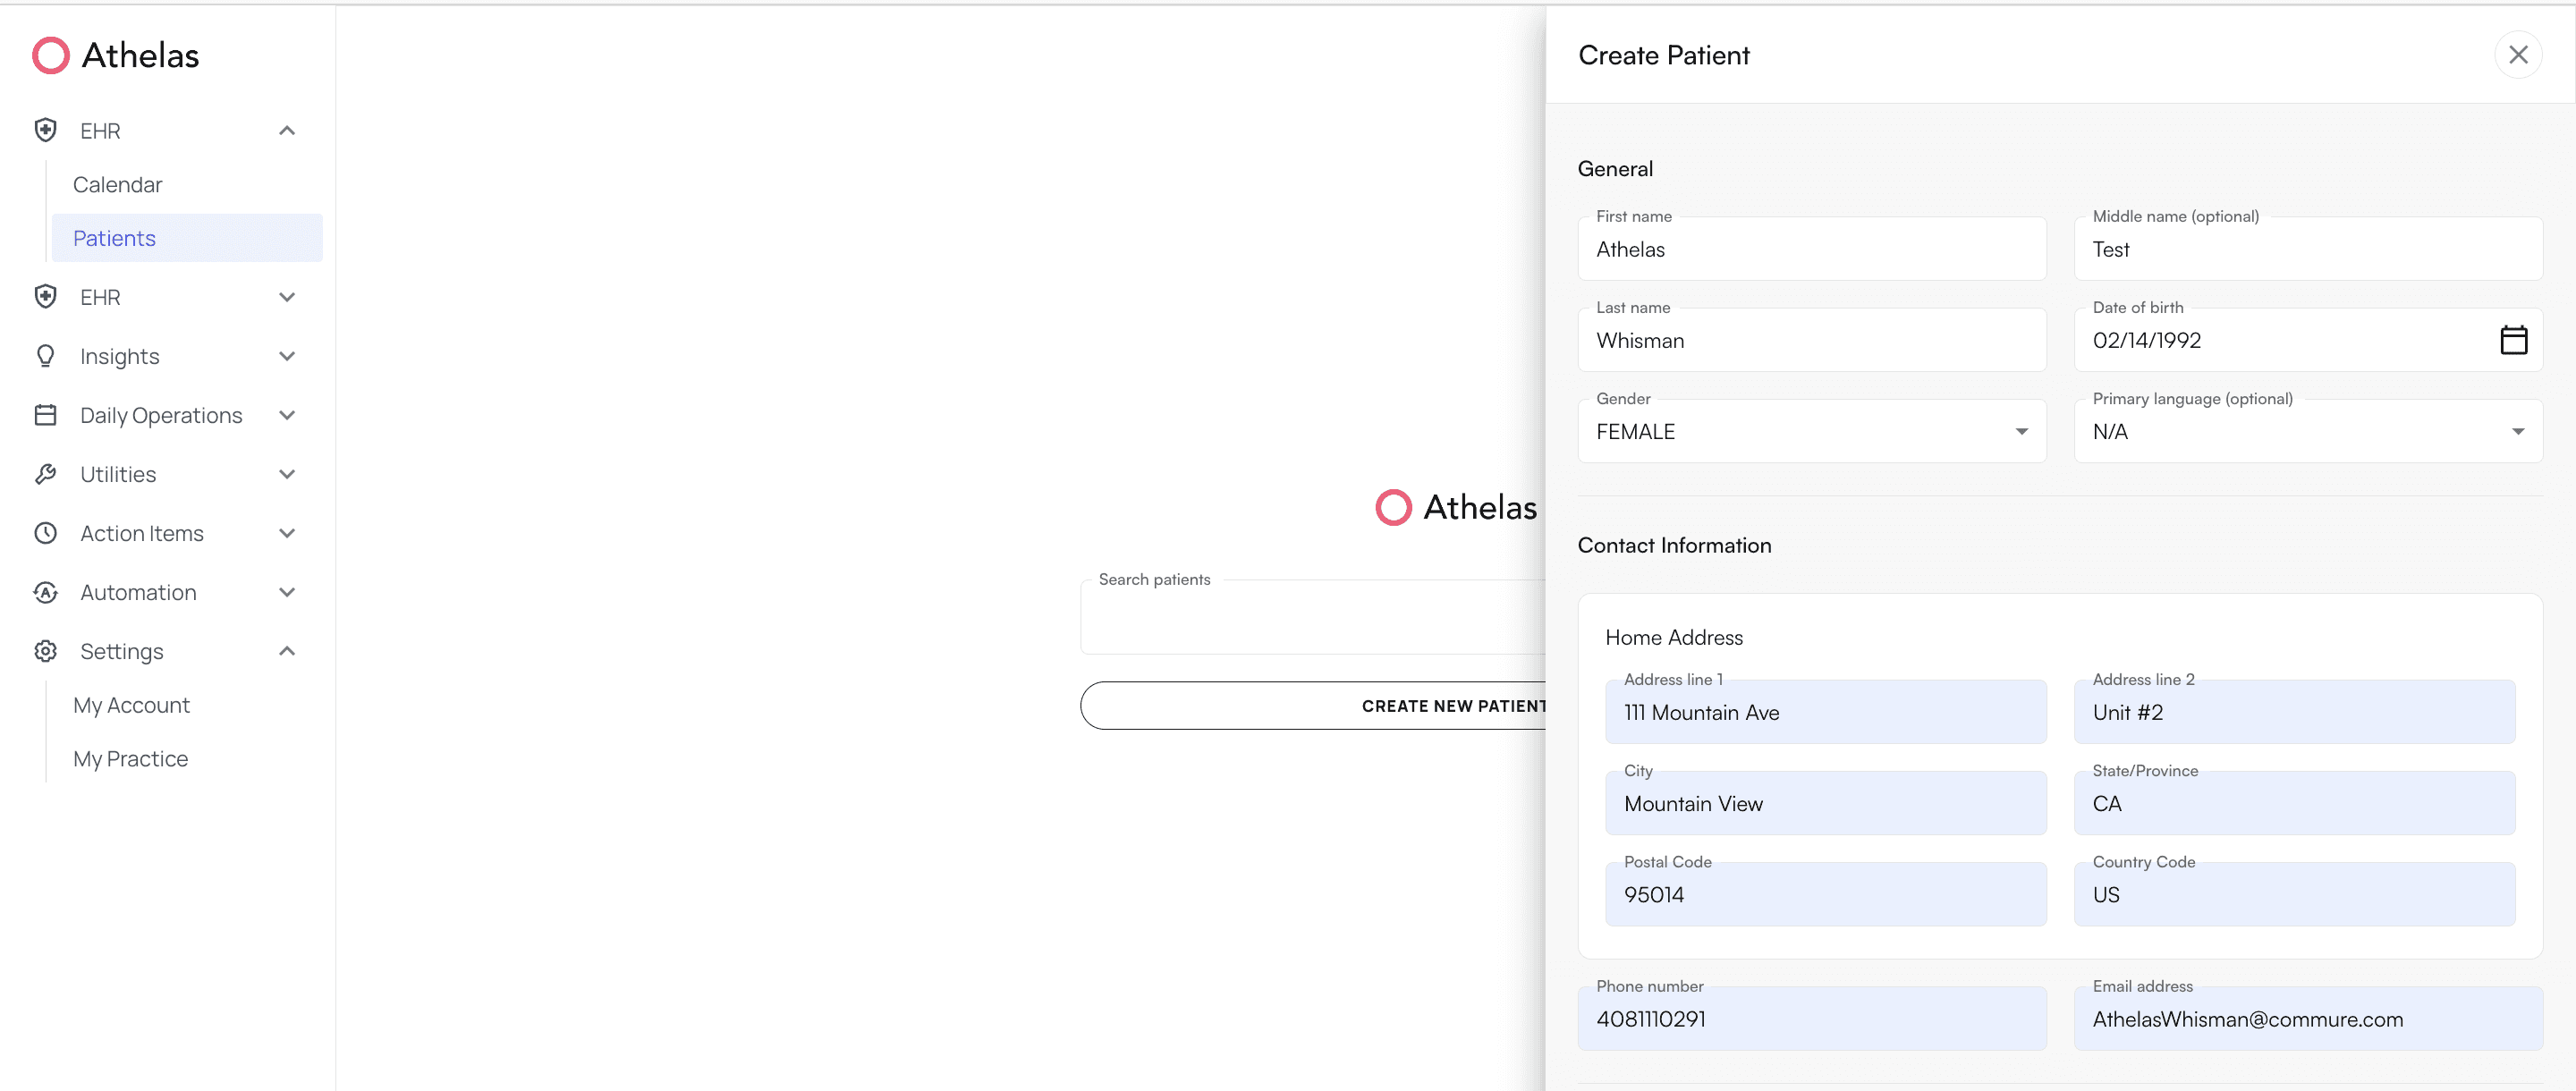
Task: Expand the Daily Operations section
Action: point(287,415)
